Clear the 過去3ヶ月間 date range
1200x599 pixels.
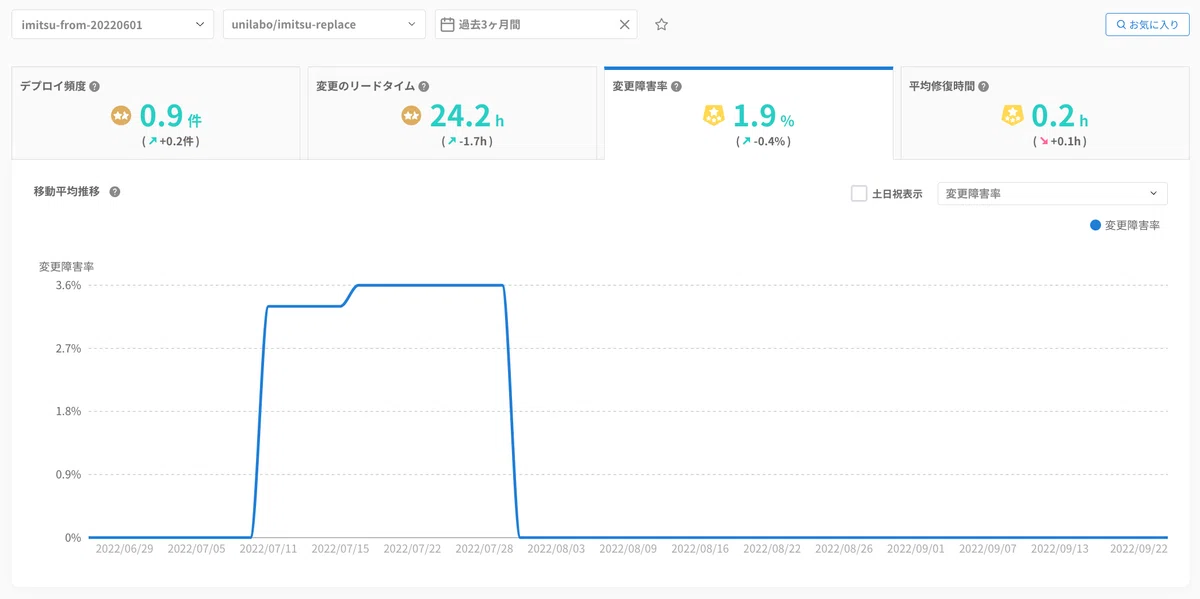pyautogui.click(x=625, y=24)
